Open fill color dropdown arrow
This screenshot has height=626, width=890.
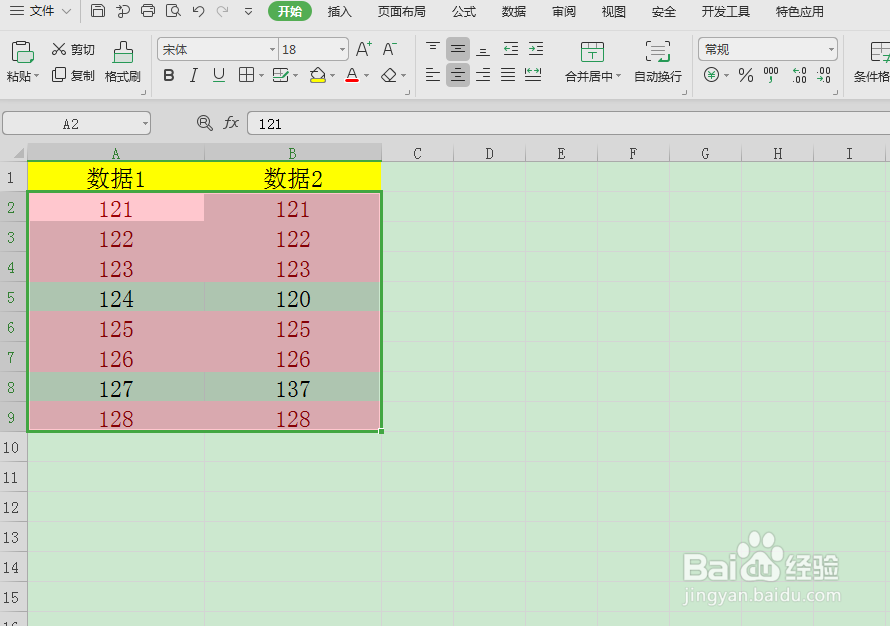(333, 75)
